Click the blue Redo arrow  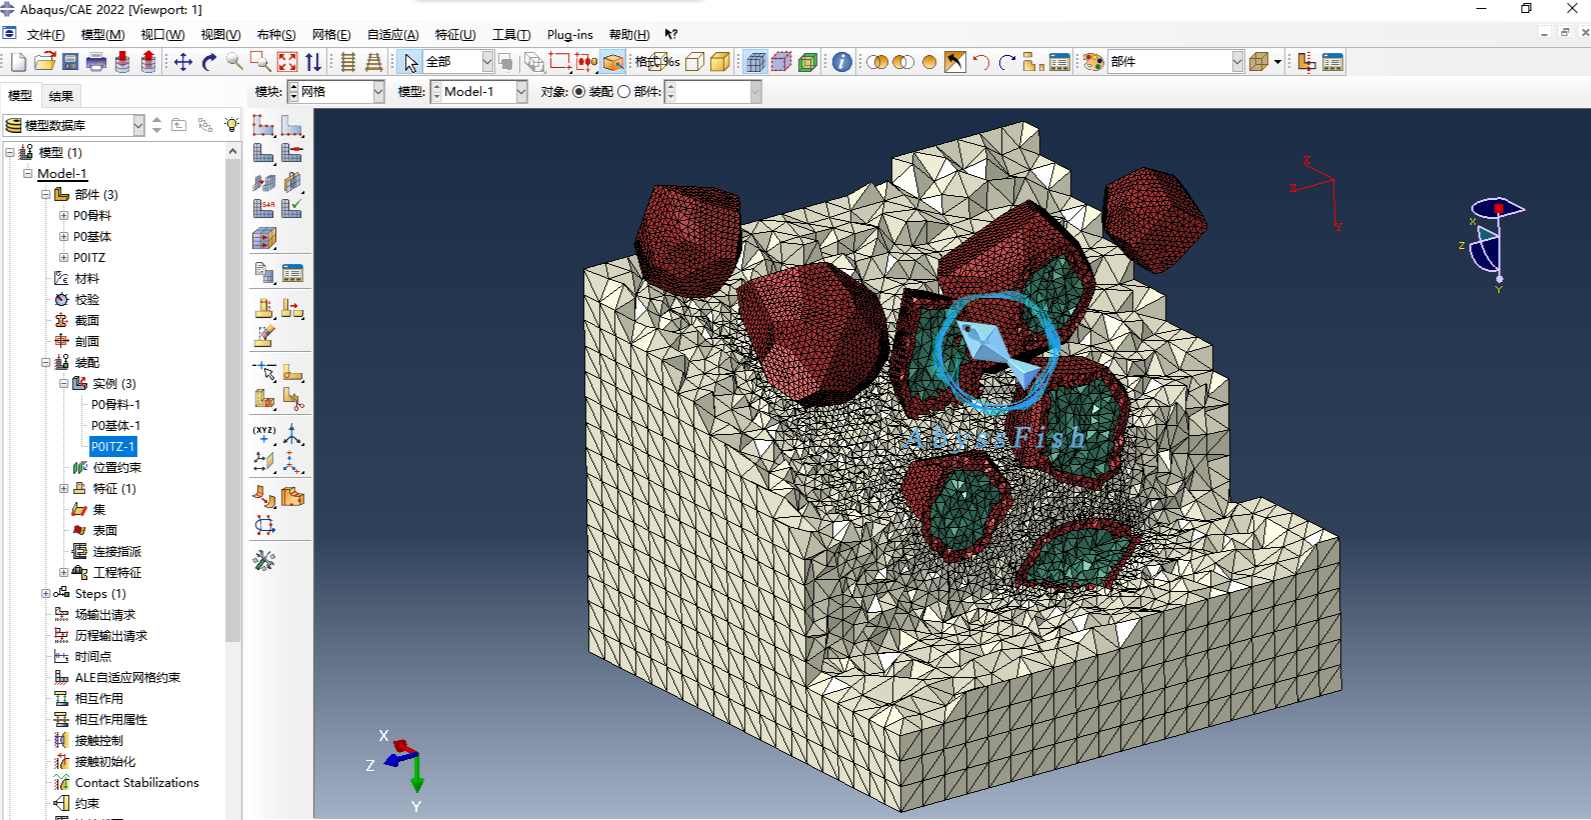(1007, 62)
